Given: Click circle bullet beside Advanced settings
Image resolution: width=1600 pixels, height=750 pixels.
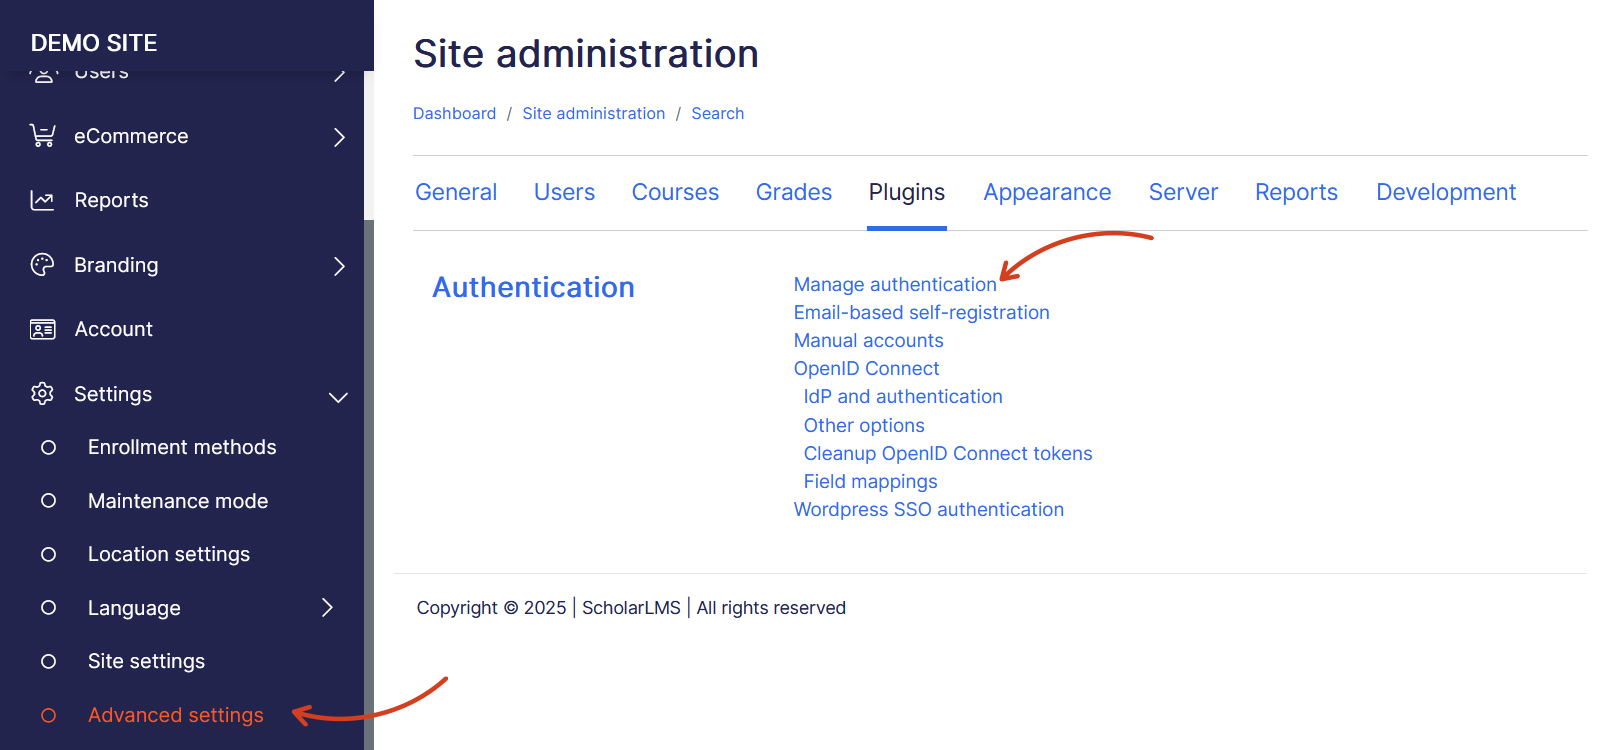Looking at the screenshot, I should point(48,715).
